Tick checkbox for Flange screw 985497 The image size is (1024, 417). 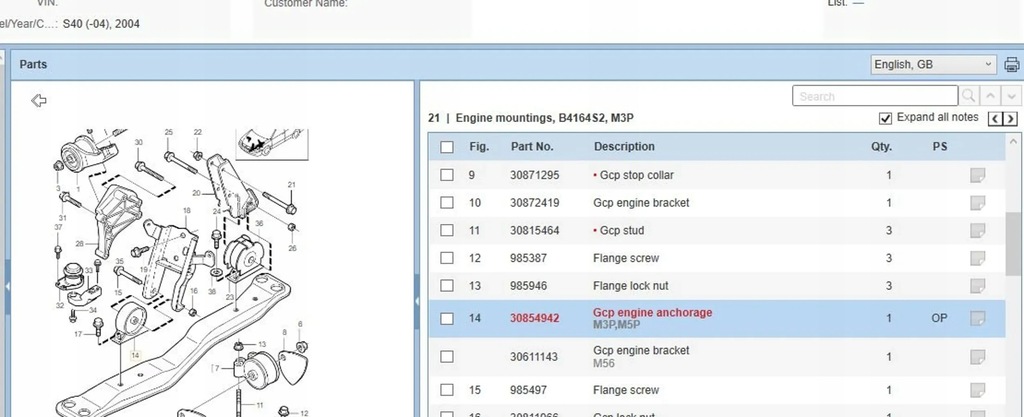447,390
